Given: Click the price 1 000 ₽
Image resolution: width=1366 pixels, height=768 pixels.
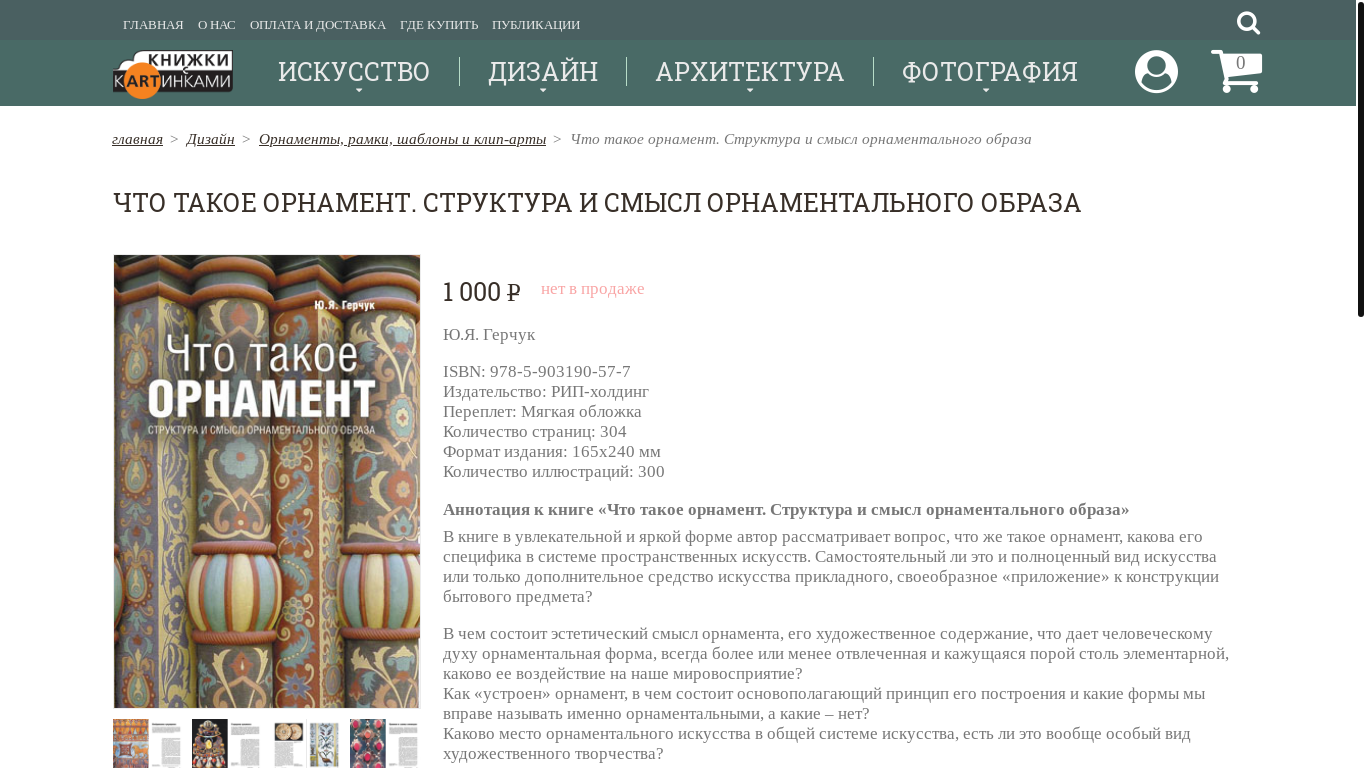Looking at the screenshot, I should click(x=482, y=292).
